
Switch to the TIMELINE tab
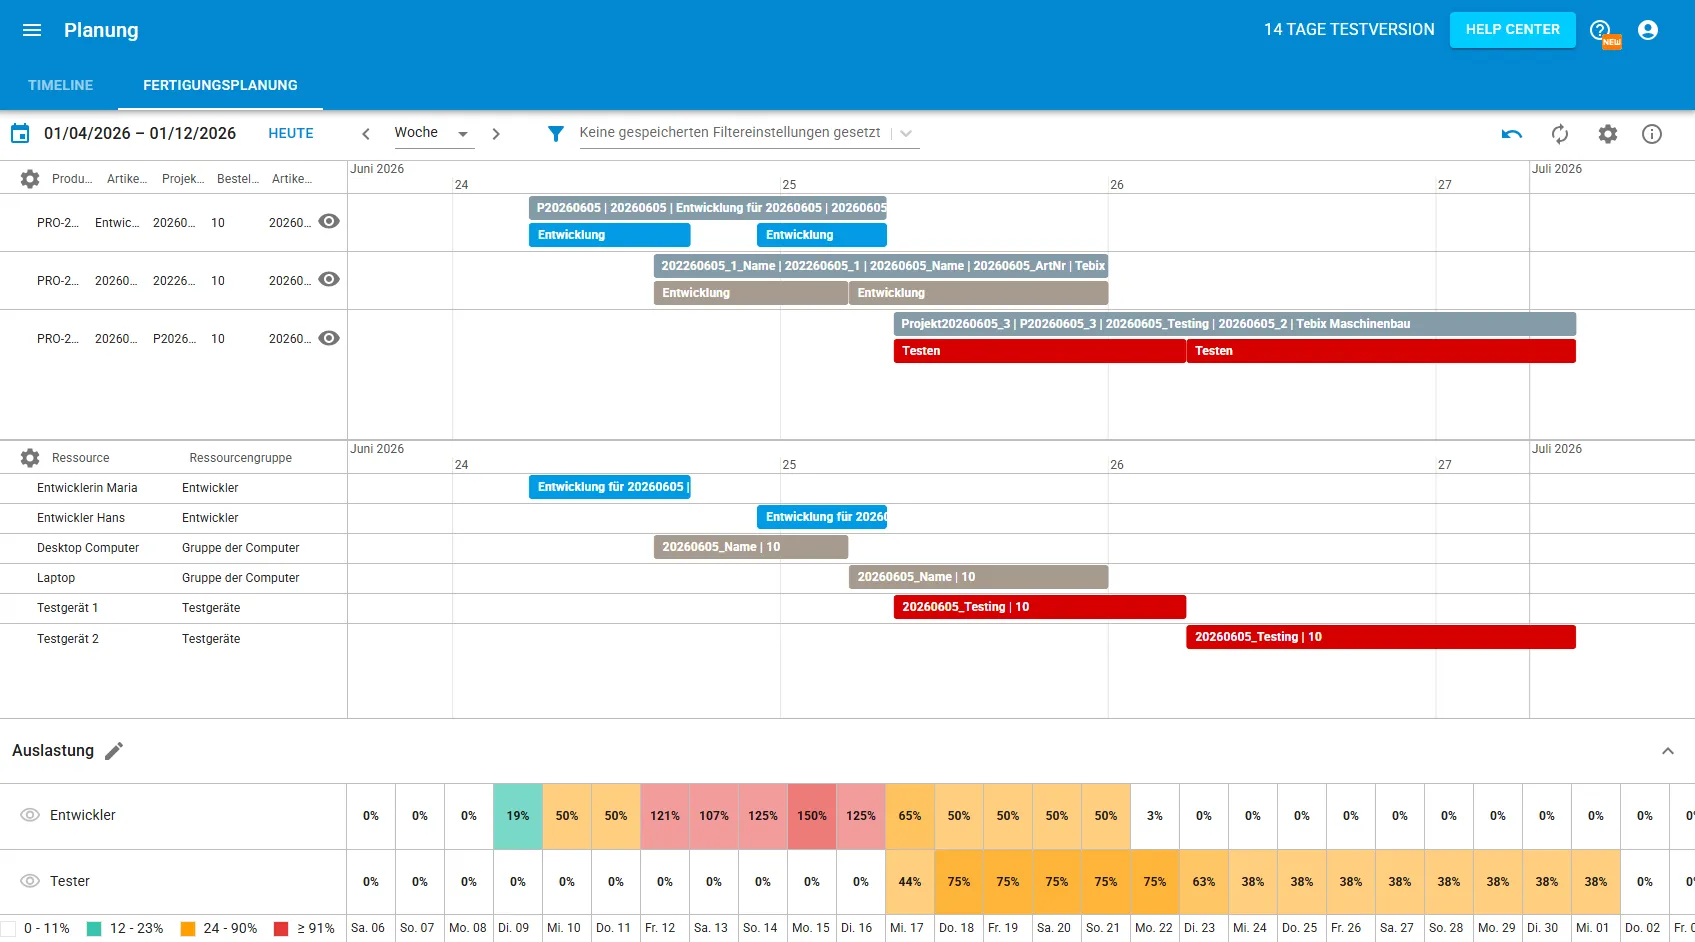point(60,85)
